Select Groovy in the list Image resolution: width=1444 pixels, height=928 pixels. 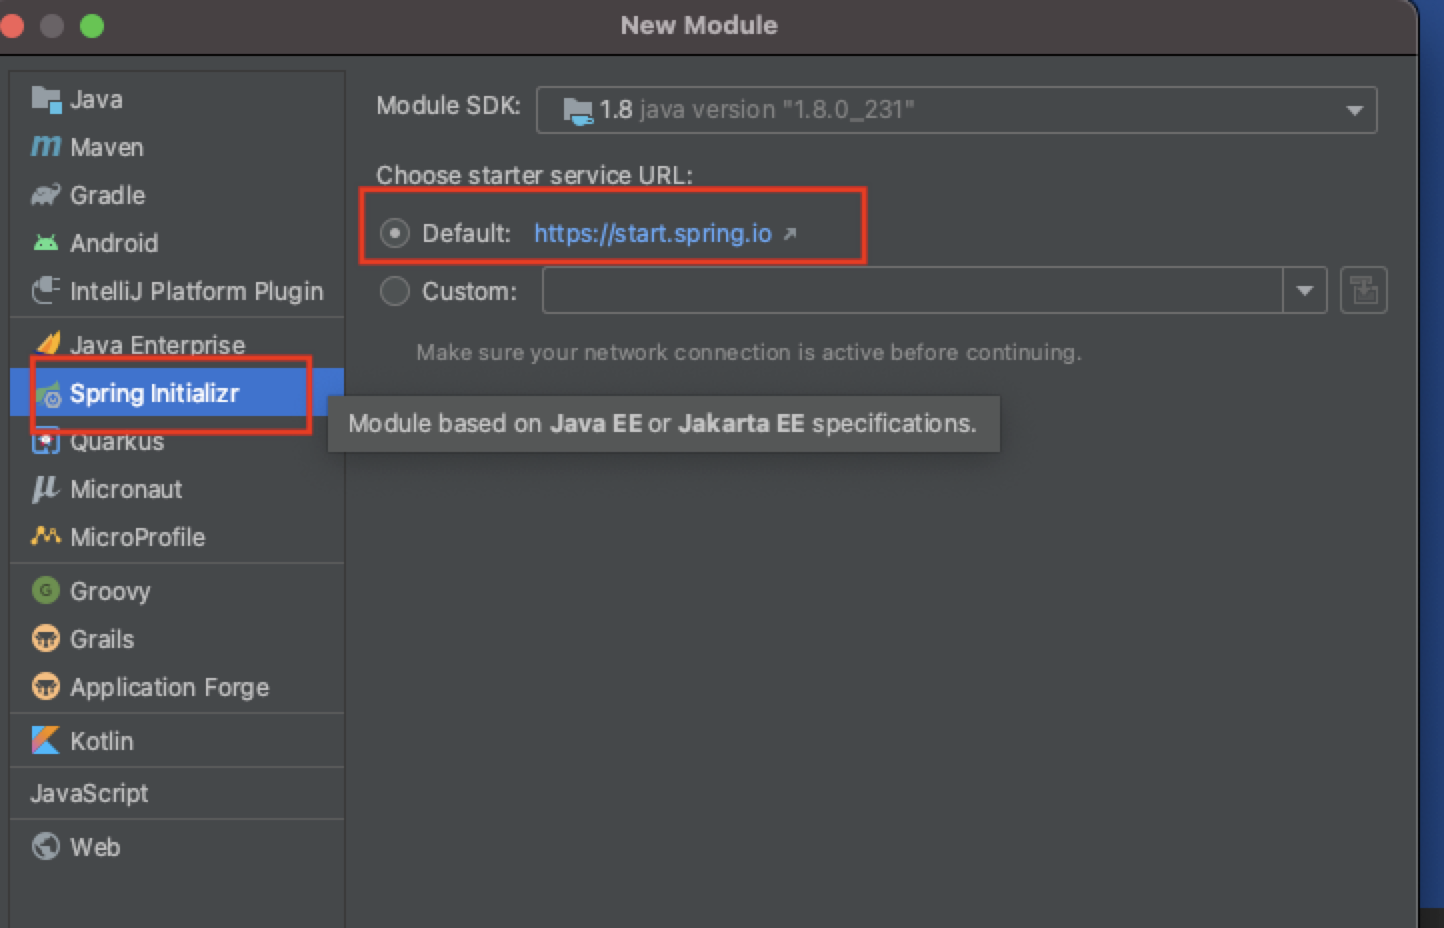pos(177,591)
